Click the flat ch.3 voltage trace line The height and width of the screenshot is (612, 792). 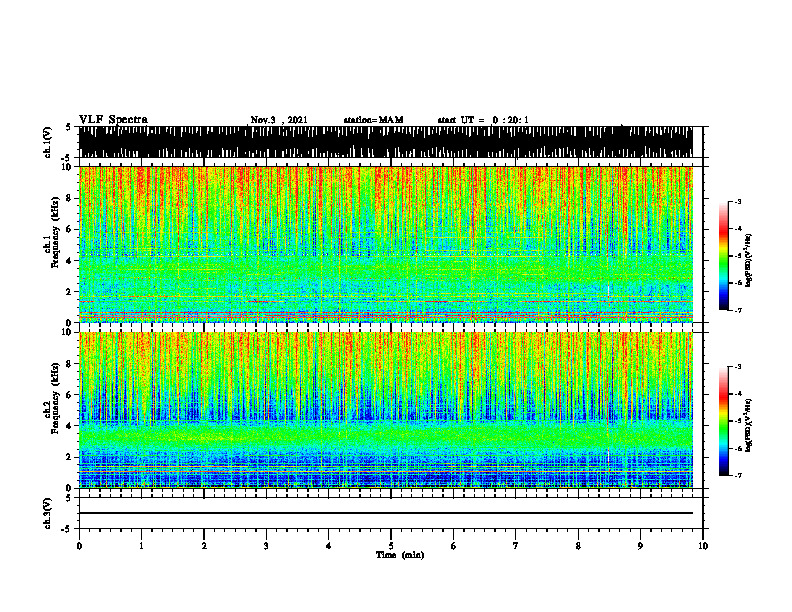click(x=386, y=513)
